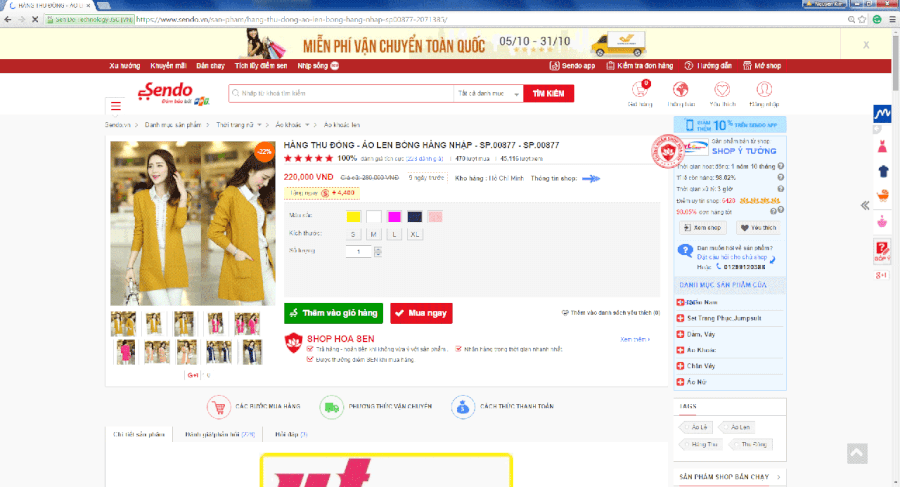Select size S option
This screenshot has height=487, width=900.
coord(353,234)
